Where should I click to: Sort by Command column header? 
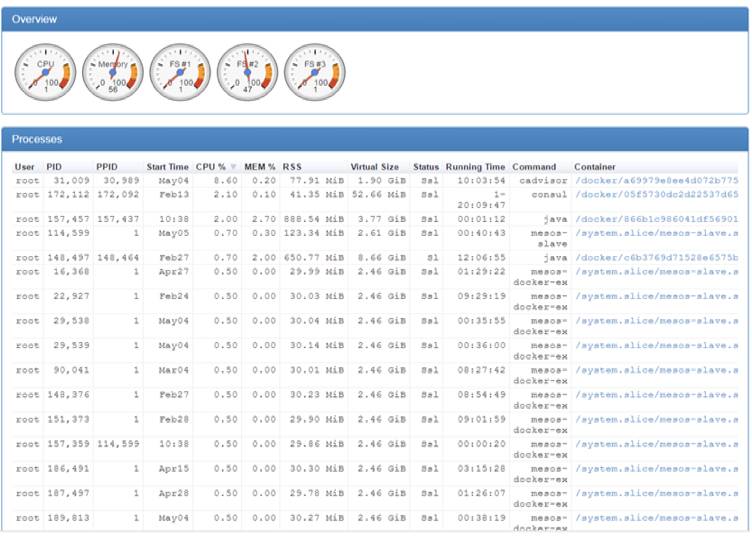click(x=534, y=167)
